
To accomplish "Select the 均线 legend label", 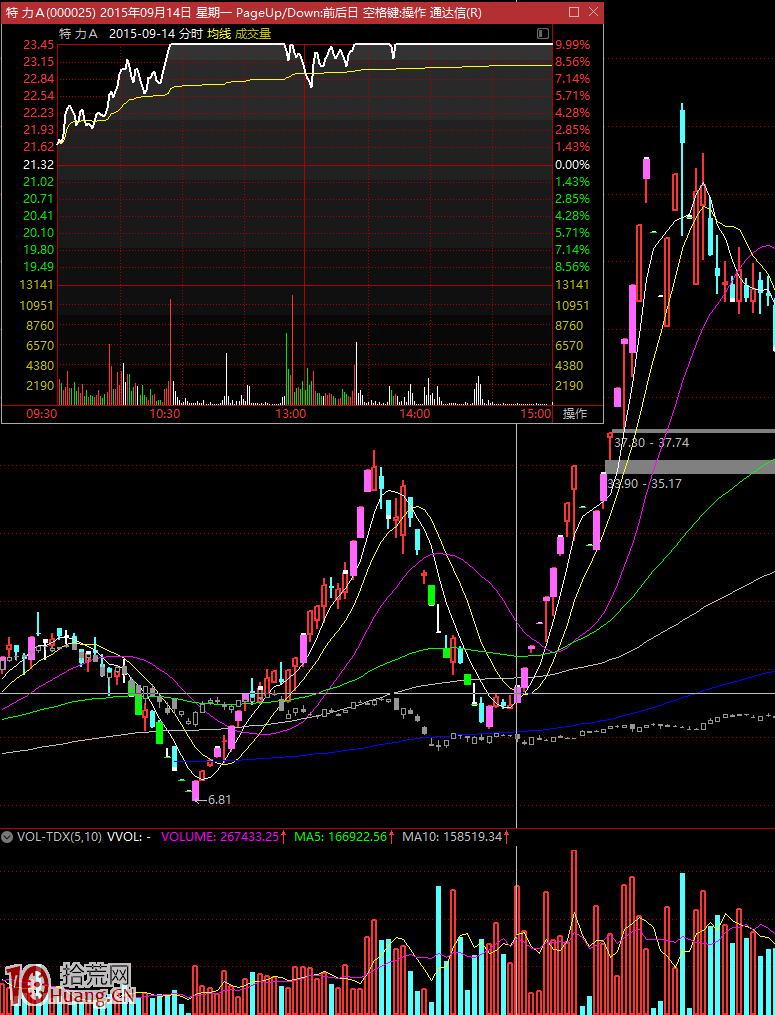I will (218, 34).
